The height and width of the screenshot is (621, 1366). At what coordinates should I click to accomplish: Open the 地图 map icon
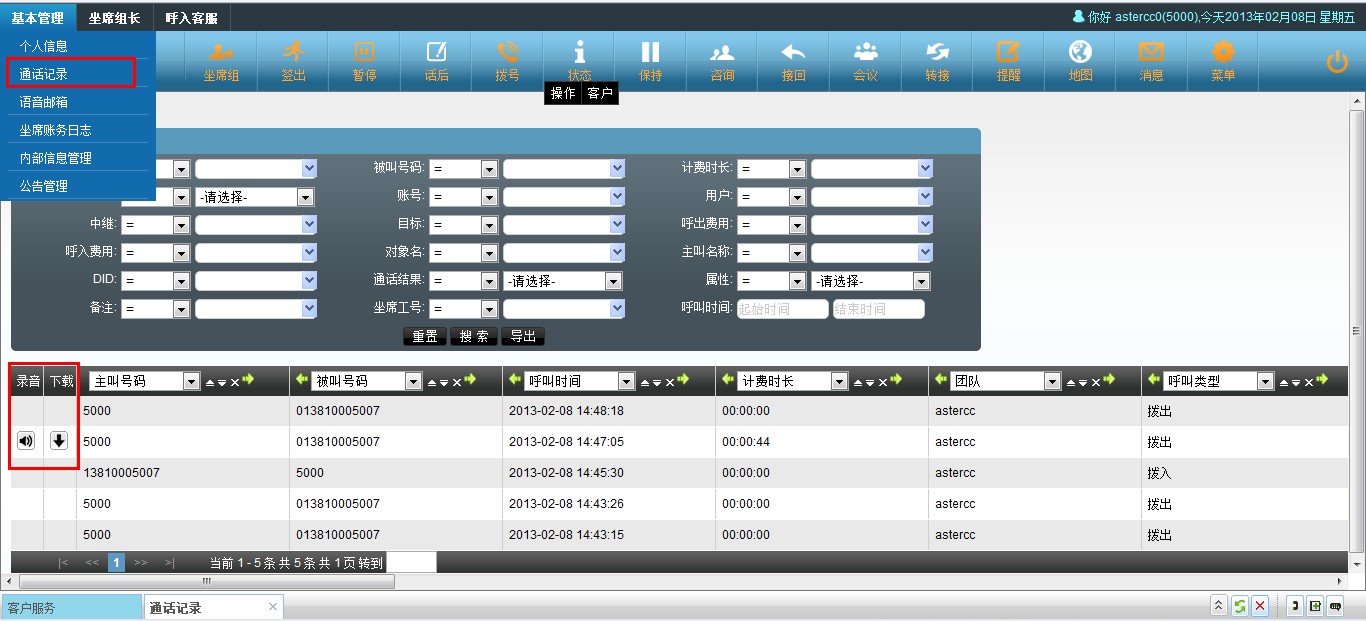[1080, 61]
